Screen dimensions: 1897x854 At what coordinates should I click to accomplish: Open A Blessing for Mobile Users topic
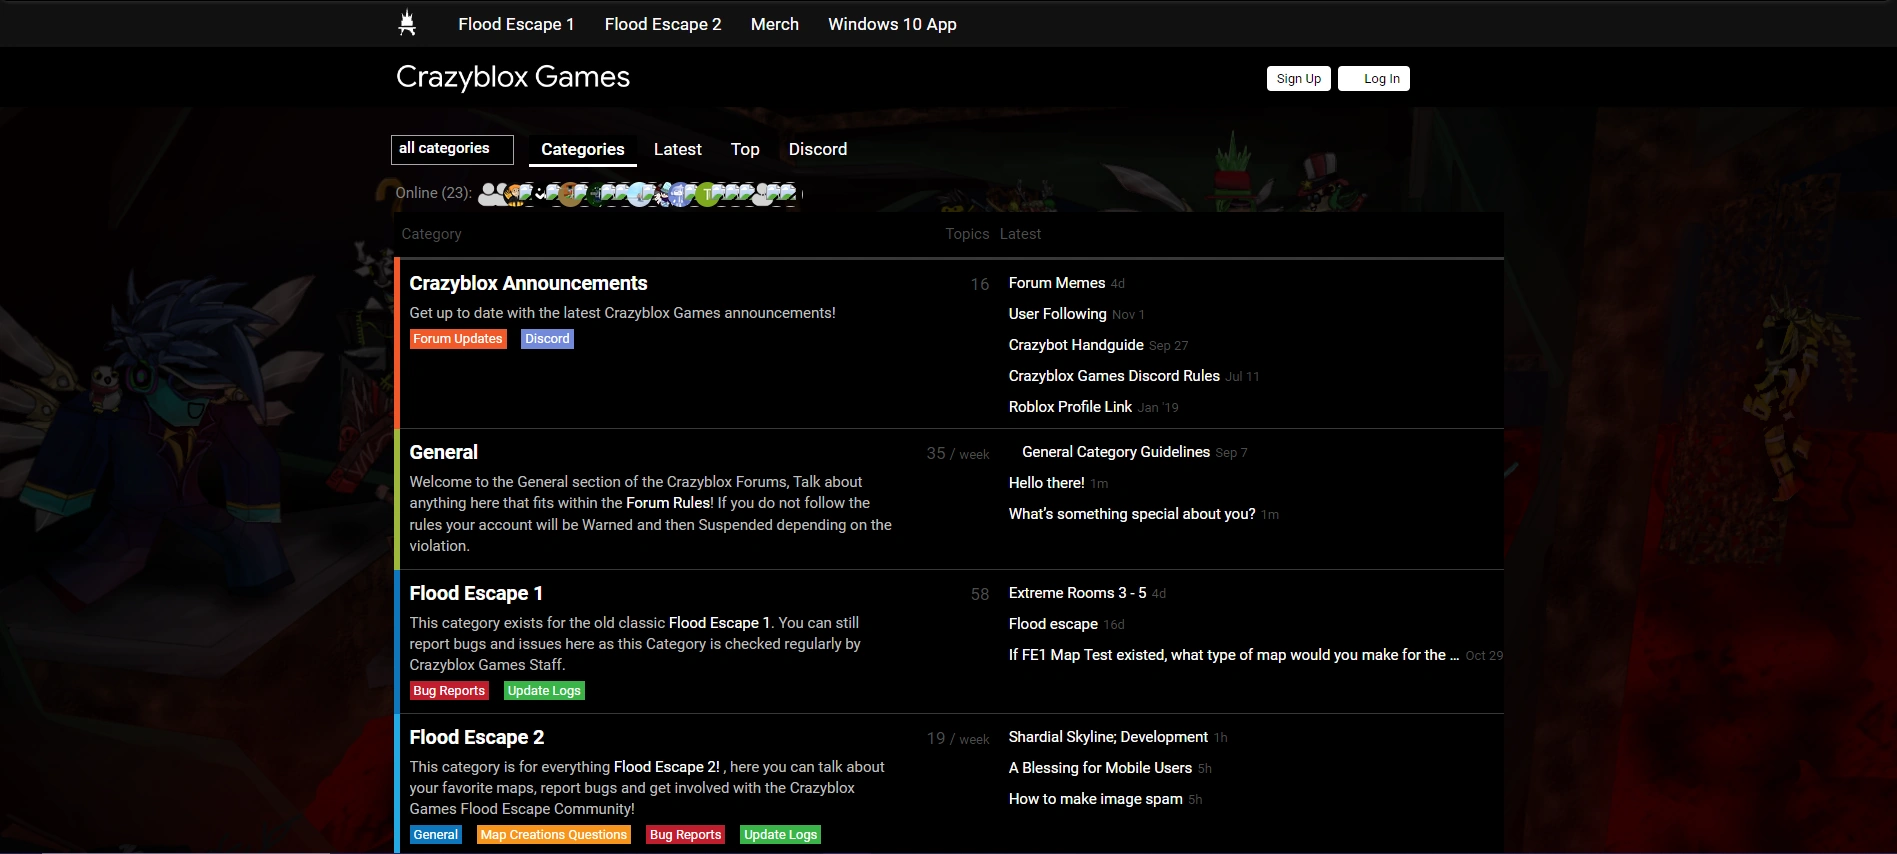(x=1100, y=768)
